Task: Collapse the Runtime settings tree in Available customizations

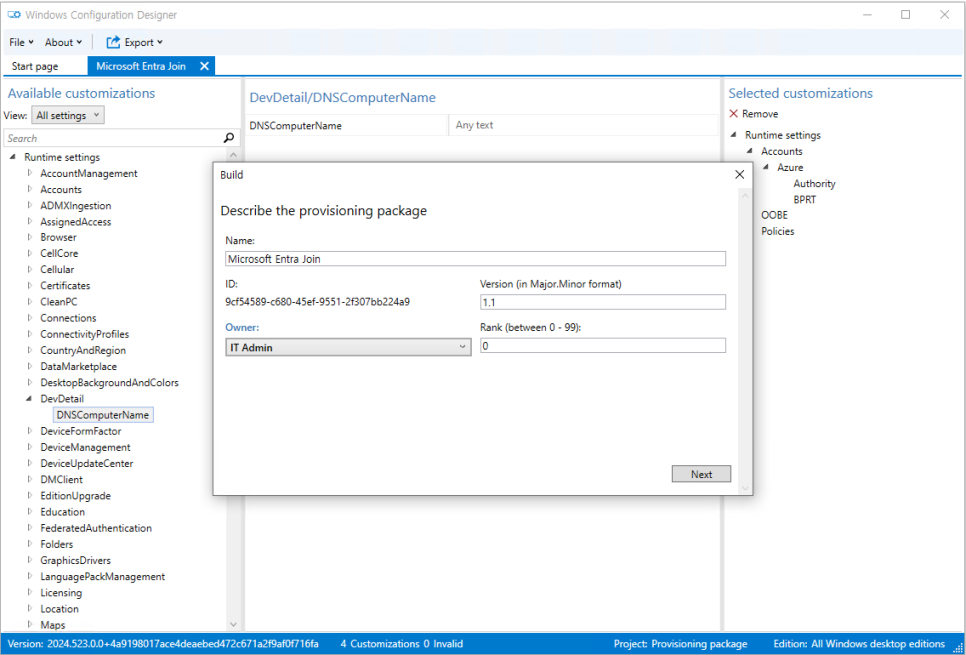Action: click(12, 157)
